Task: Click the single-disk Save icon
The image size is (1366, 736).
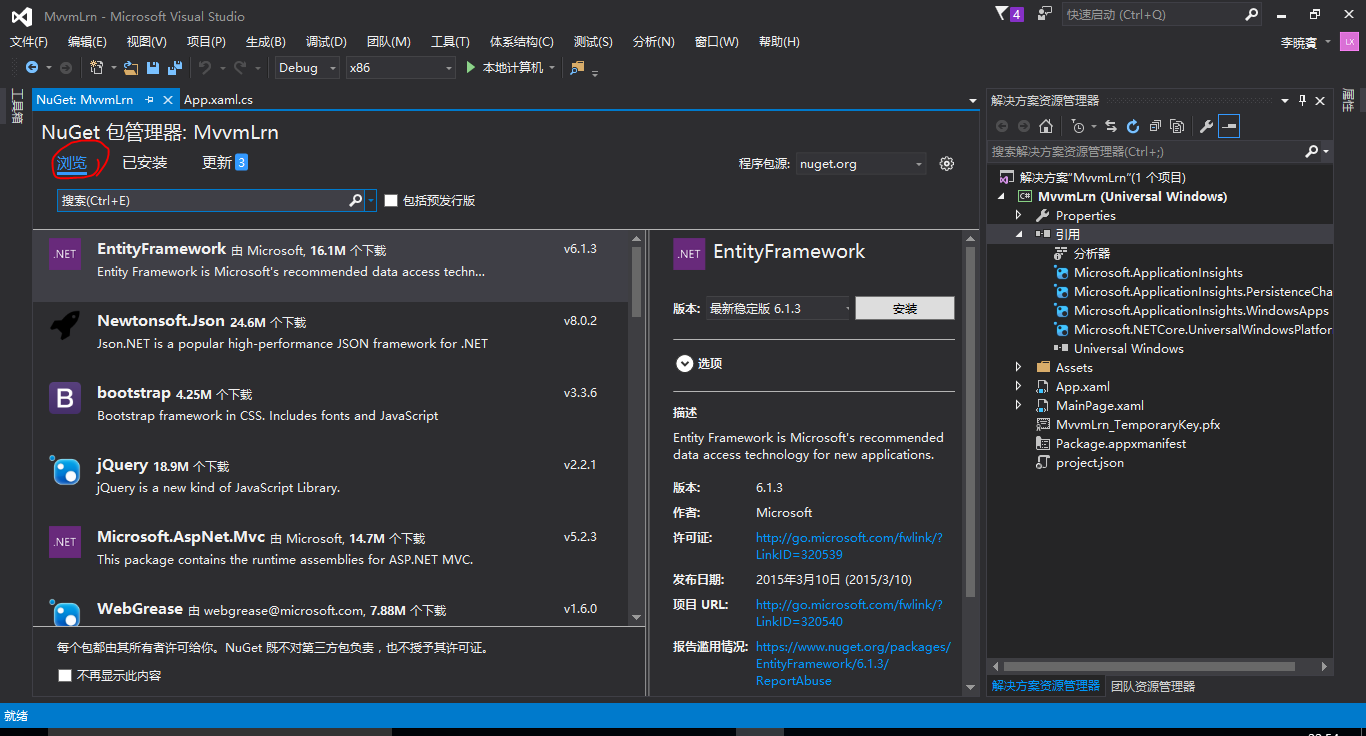Action: (x=153, y=67)
